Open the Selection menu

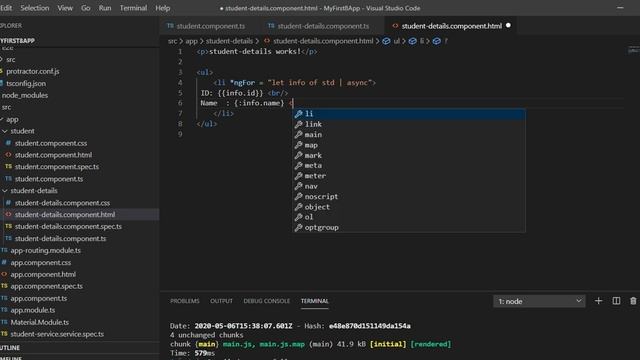click(x=35, y=8)
